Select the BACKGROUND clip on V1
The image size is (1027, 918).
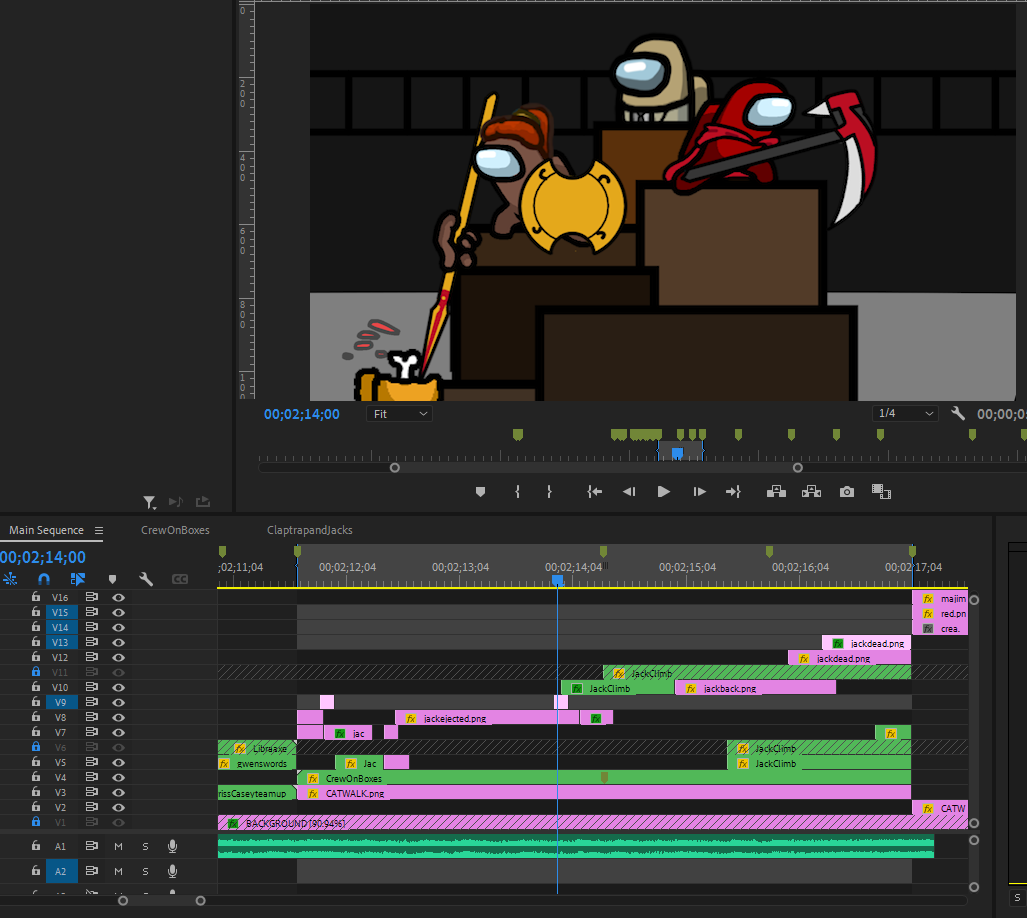(x=593, y=823)
